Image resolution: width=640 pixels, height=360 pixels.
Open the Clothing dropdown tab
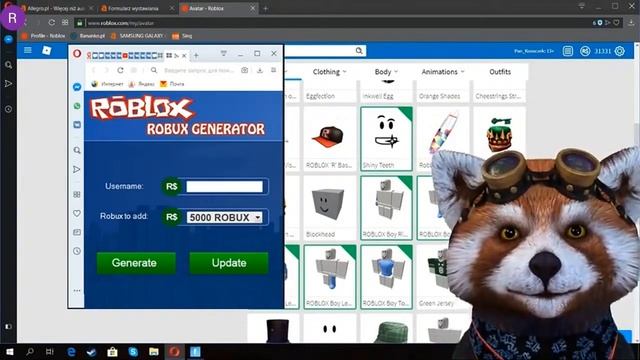tap(329, 72)
